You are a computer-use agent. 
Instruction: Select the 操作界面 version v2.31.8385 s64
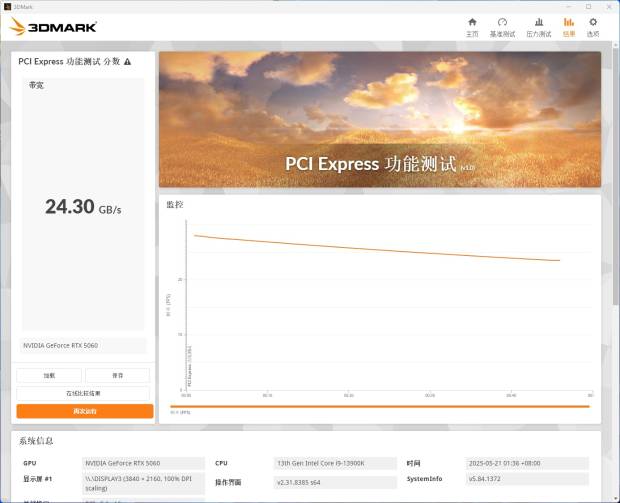click(x=335, y=482)
